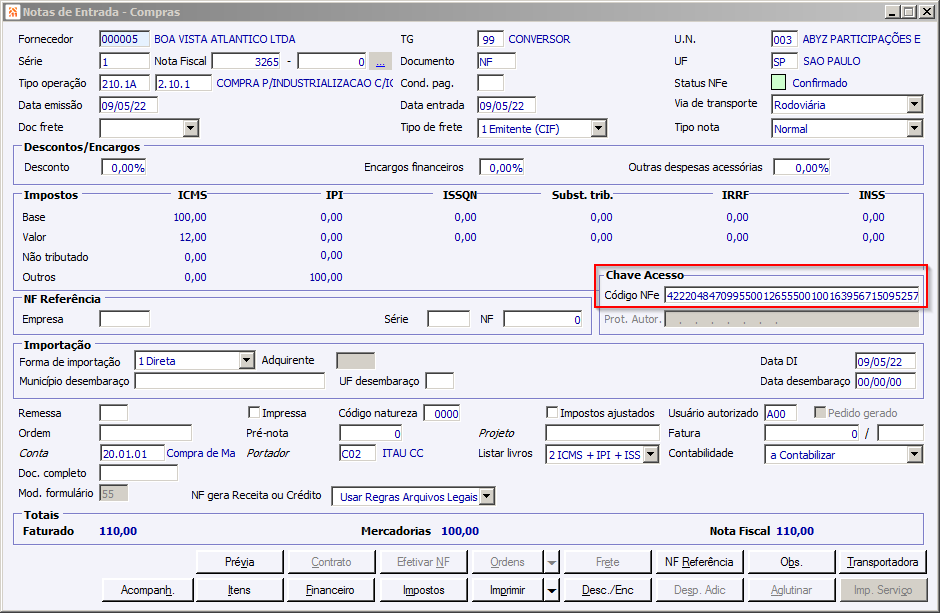940x613 pixels.
Task: Open the arrow menu next to Imprimir
Action: click(x=552, y=590)
